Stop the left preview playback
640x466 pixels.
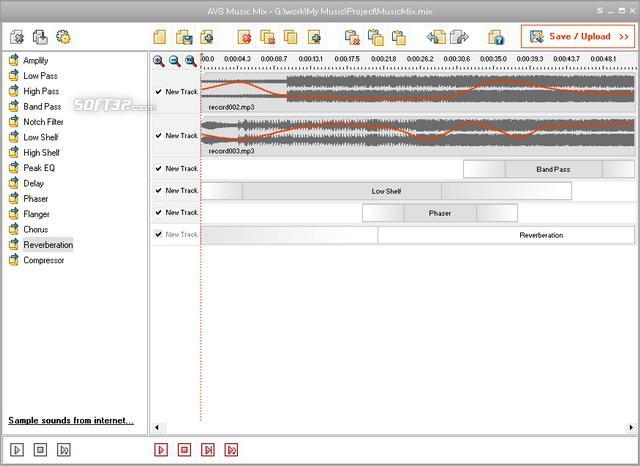coord(40,450)
